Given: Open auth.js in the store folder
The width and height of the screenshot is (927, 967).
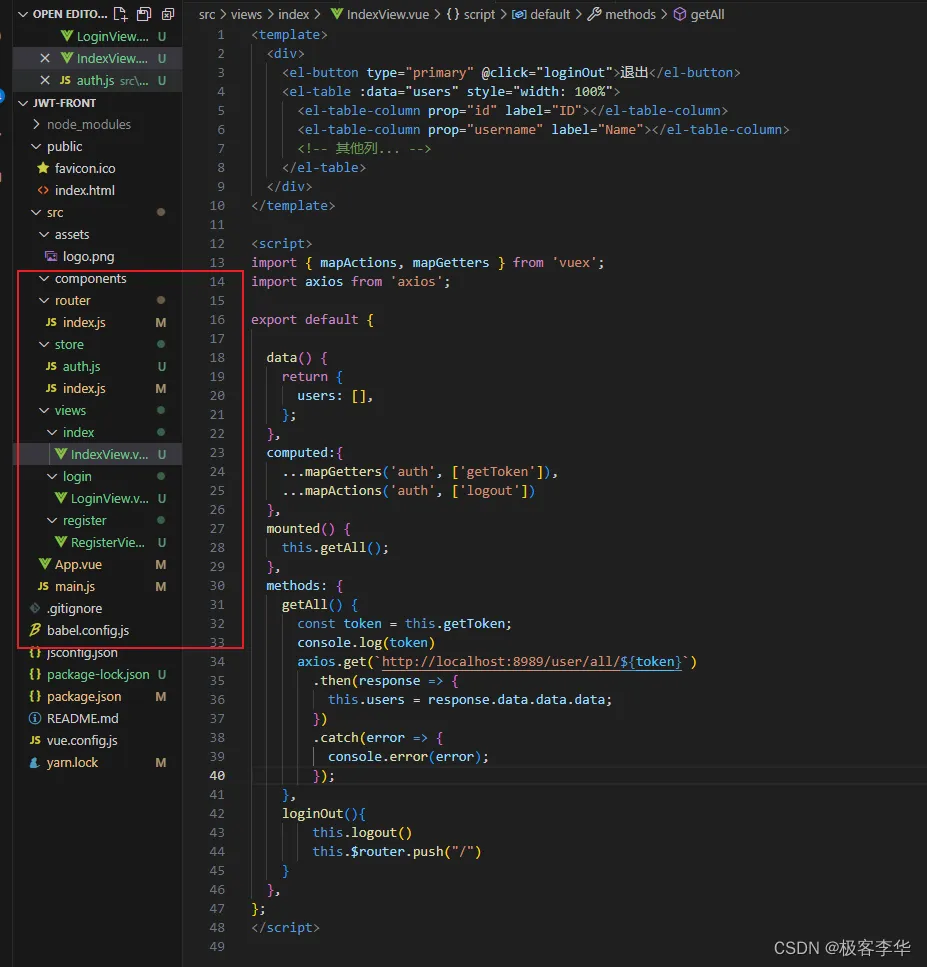Looking at the screenshot, I should 81,366.
